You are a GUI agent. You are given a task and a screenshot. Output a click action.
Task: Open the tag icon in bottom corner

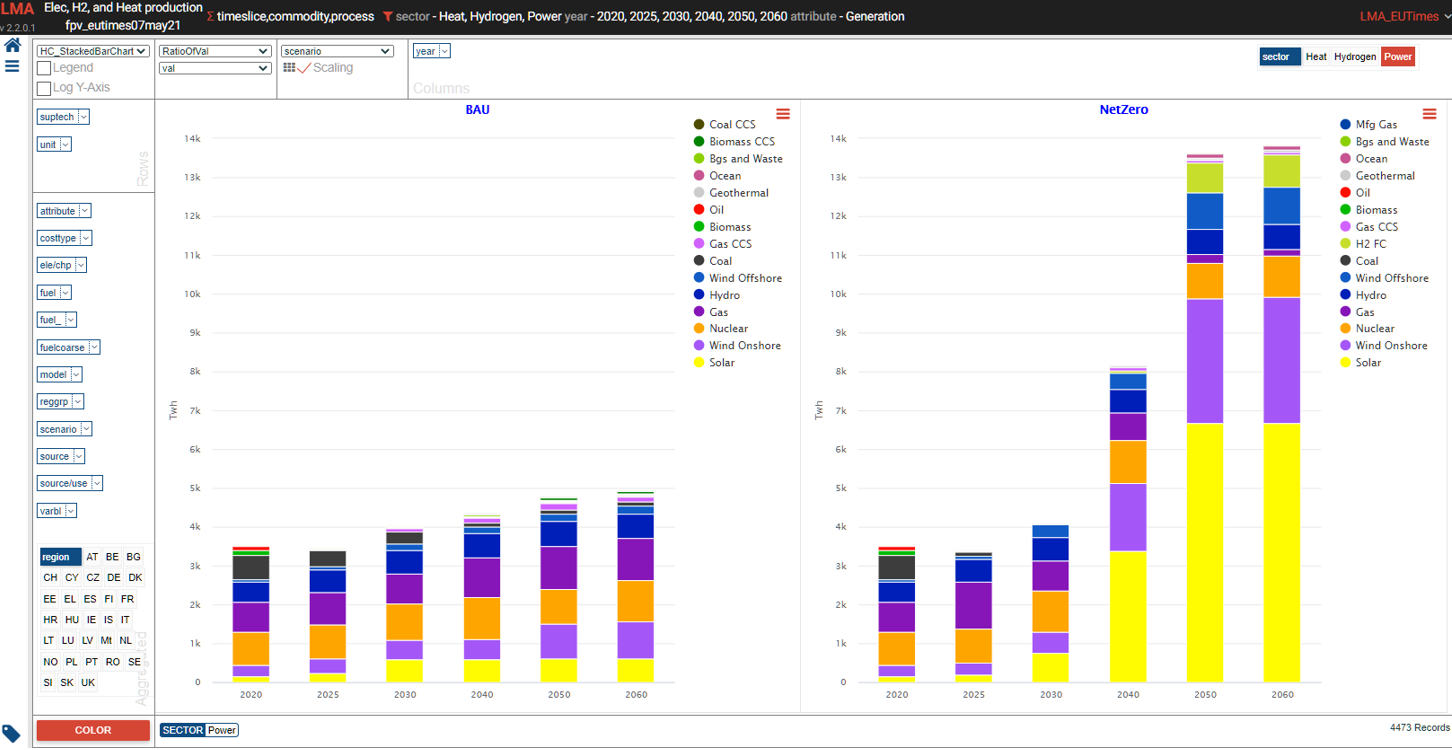click(11, 734)
